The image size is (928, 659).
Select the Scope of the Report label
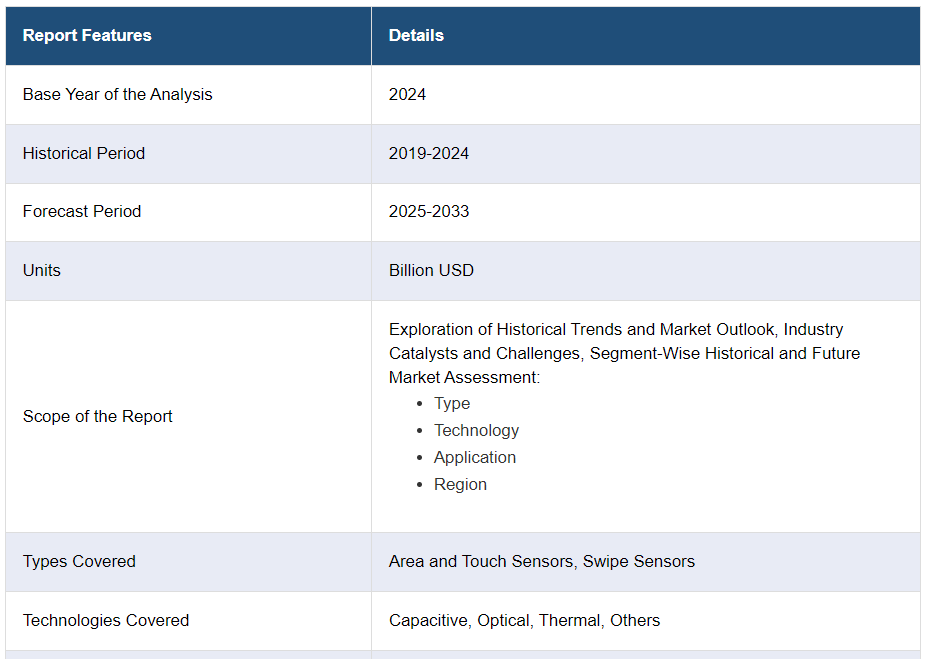(x=98, y=417)
